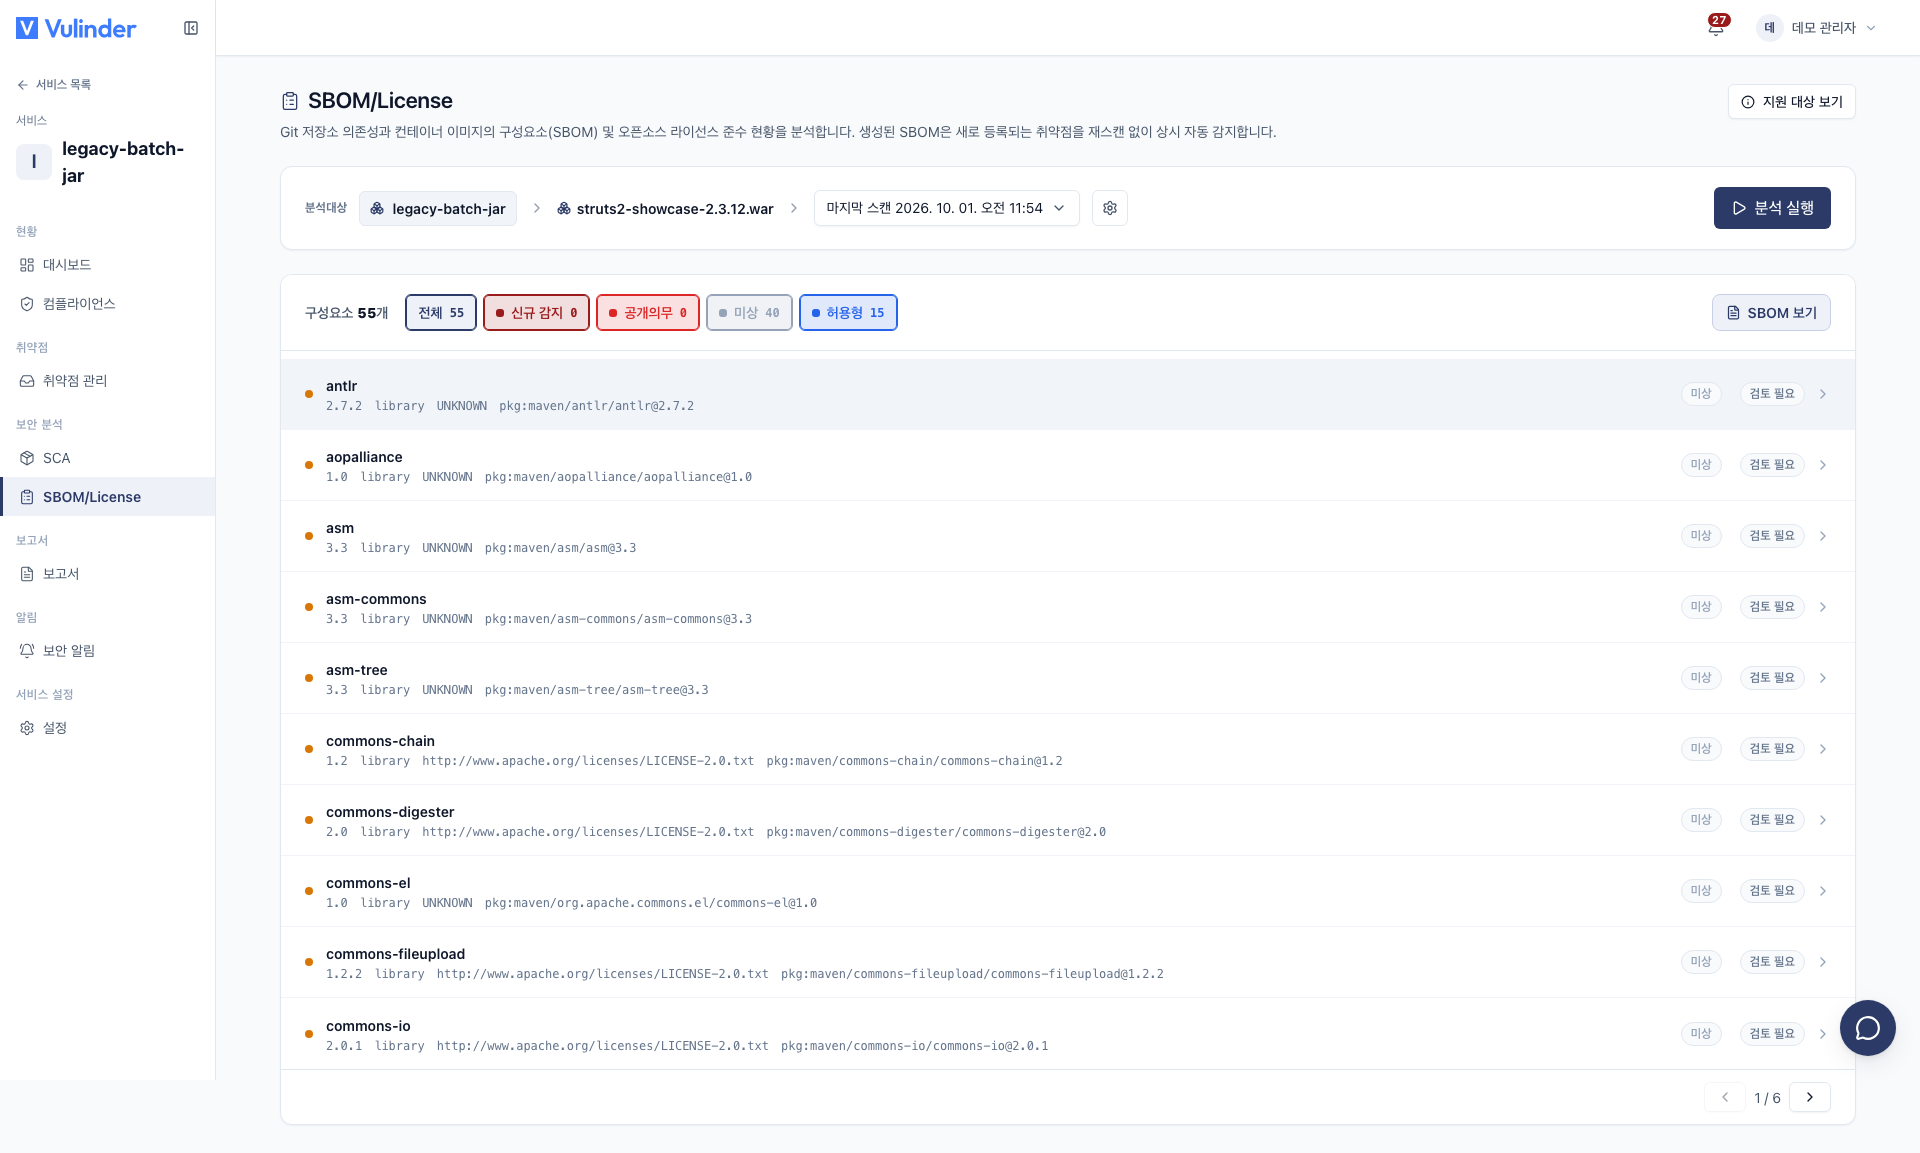
Task: Toggle the 허용형 15 filter chip
Action: click(848, 313)
